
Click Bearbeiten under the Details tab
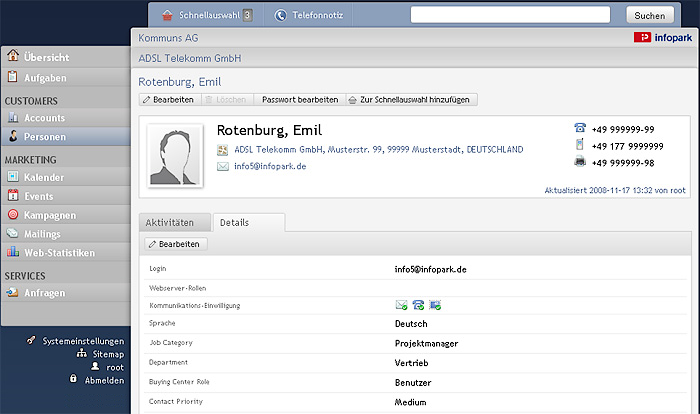tap(175, 244)
